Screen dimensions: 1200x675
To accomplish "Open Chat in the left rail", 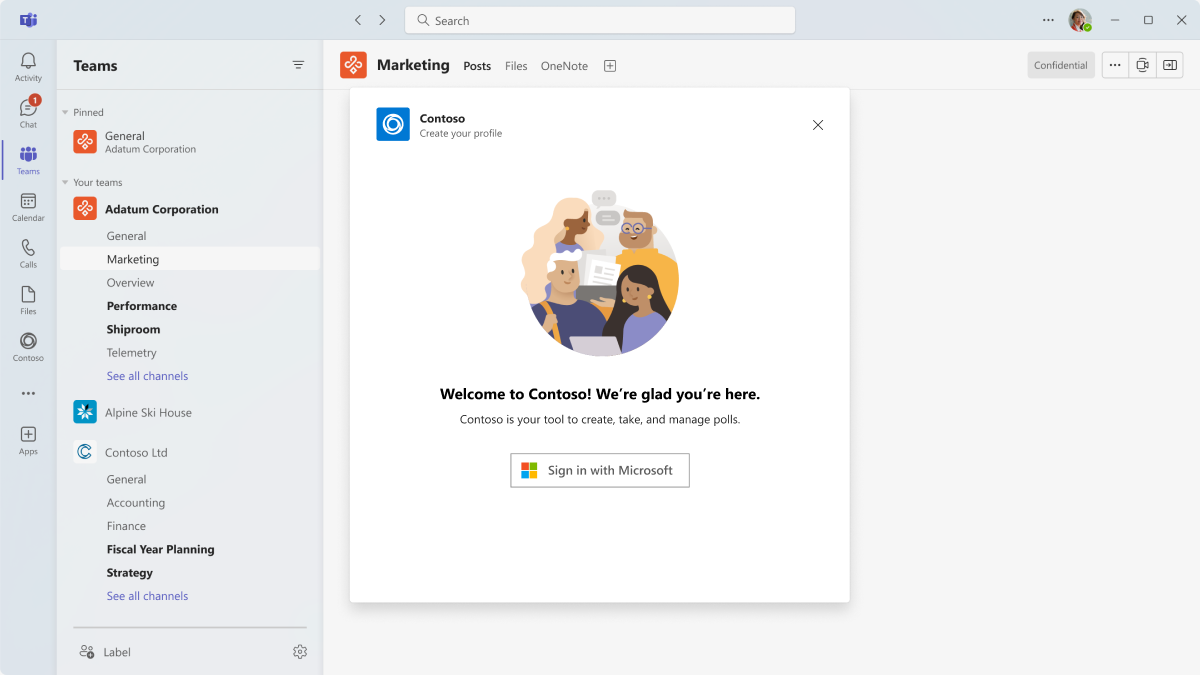I will pyautogui.click(x=28, y=113).
